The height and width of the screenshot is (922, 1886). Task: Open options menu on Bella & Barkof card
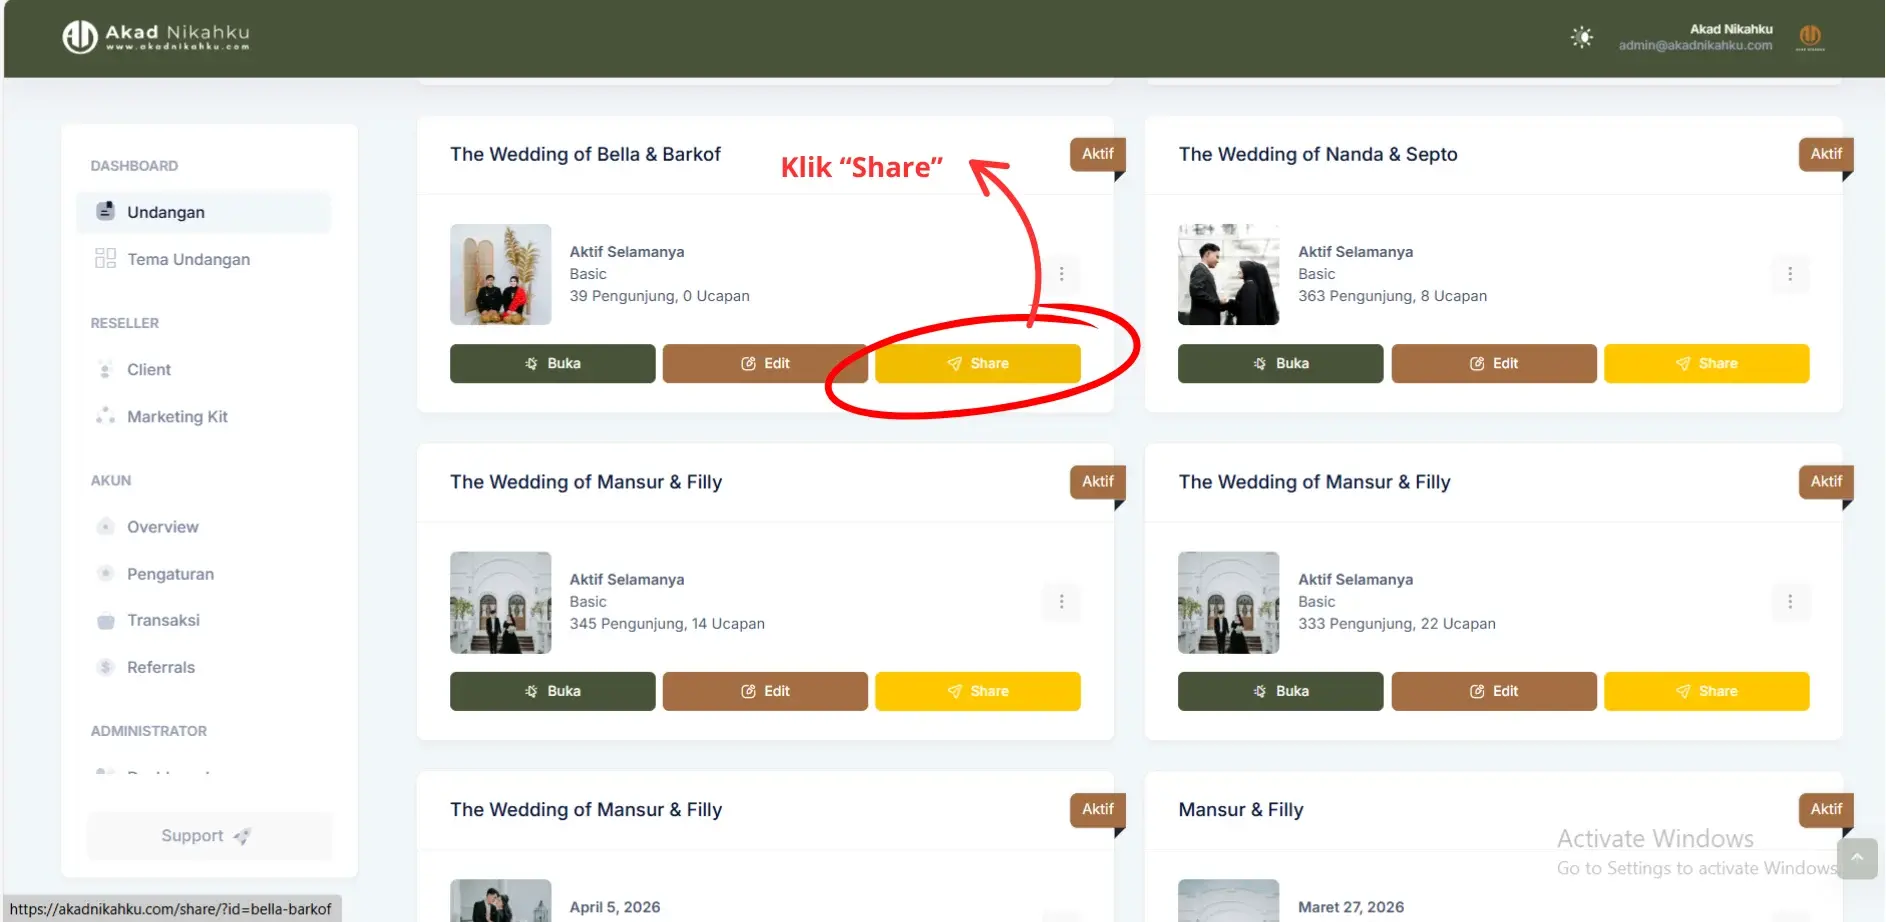[x=1062, y=273]
